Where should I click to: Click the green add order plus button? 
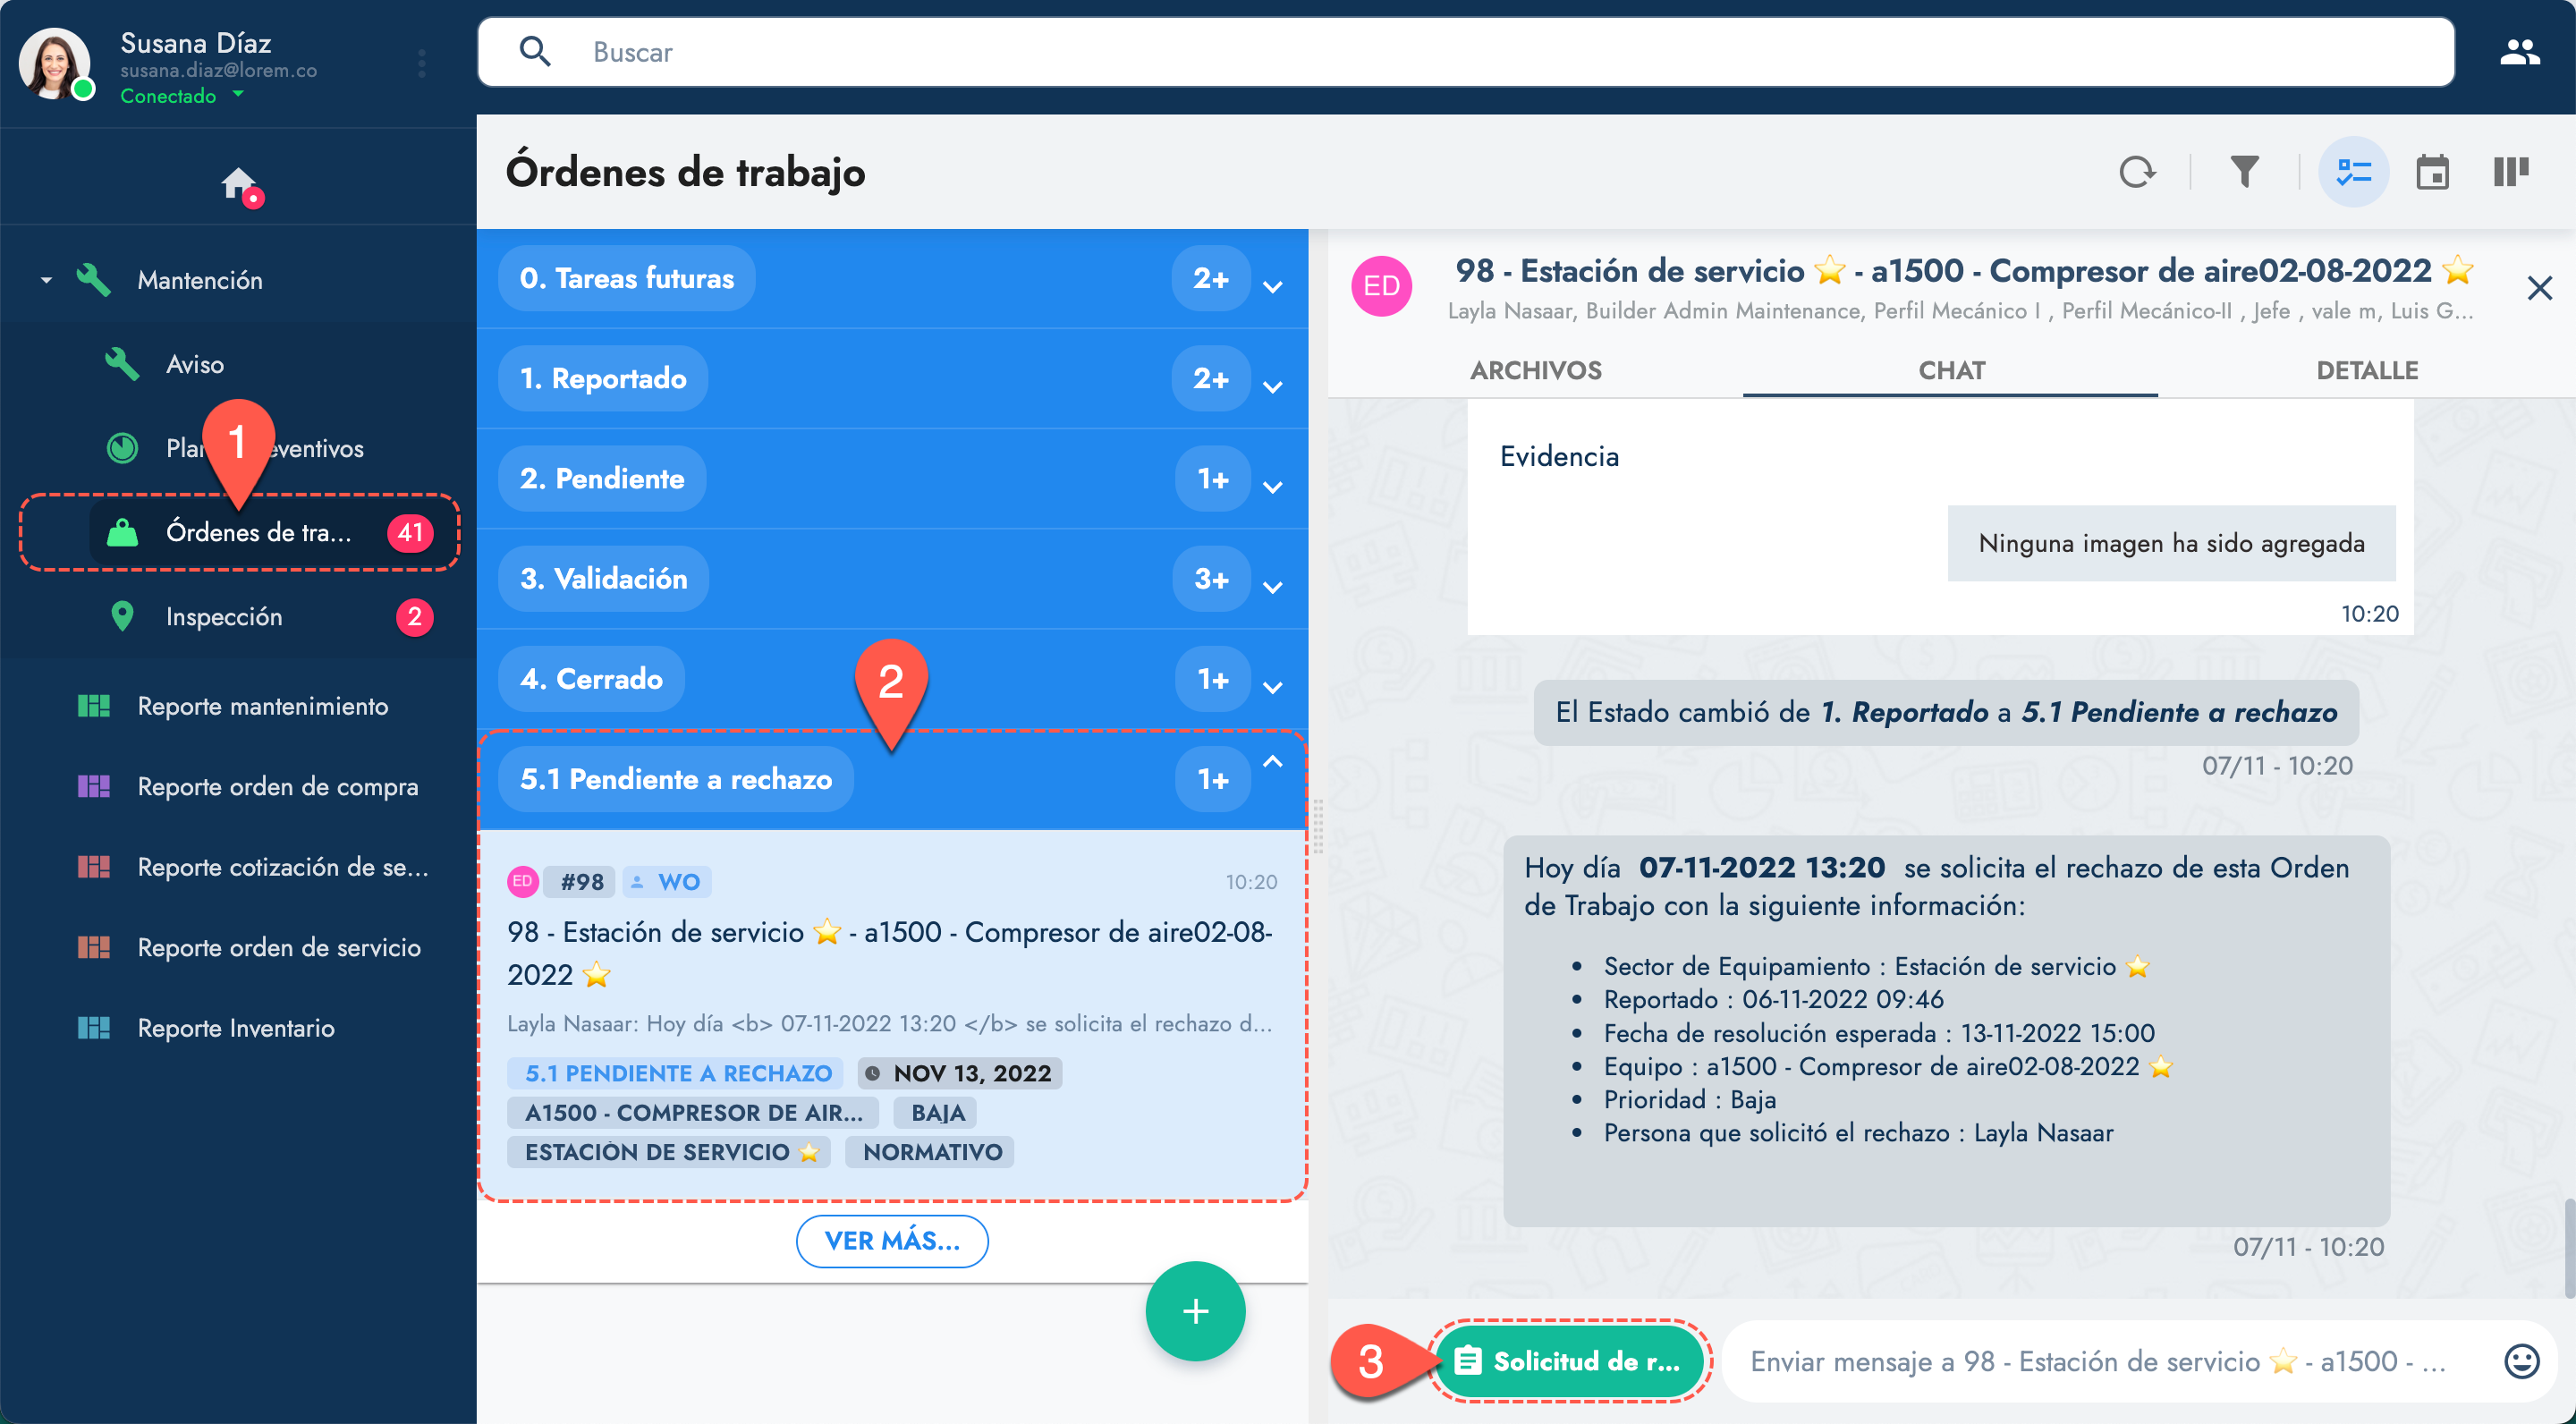tap(1195, 1311)
